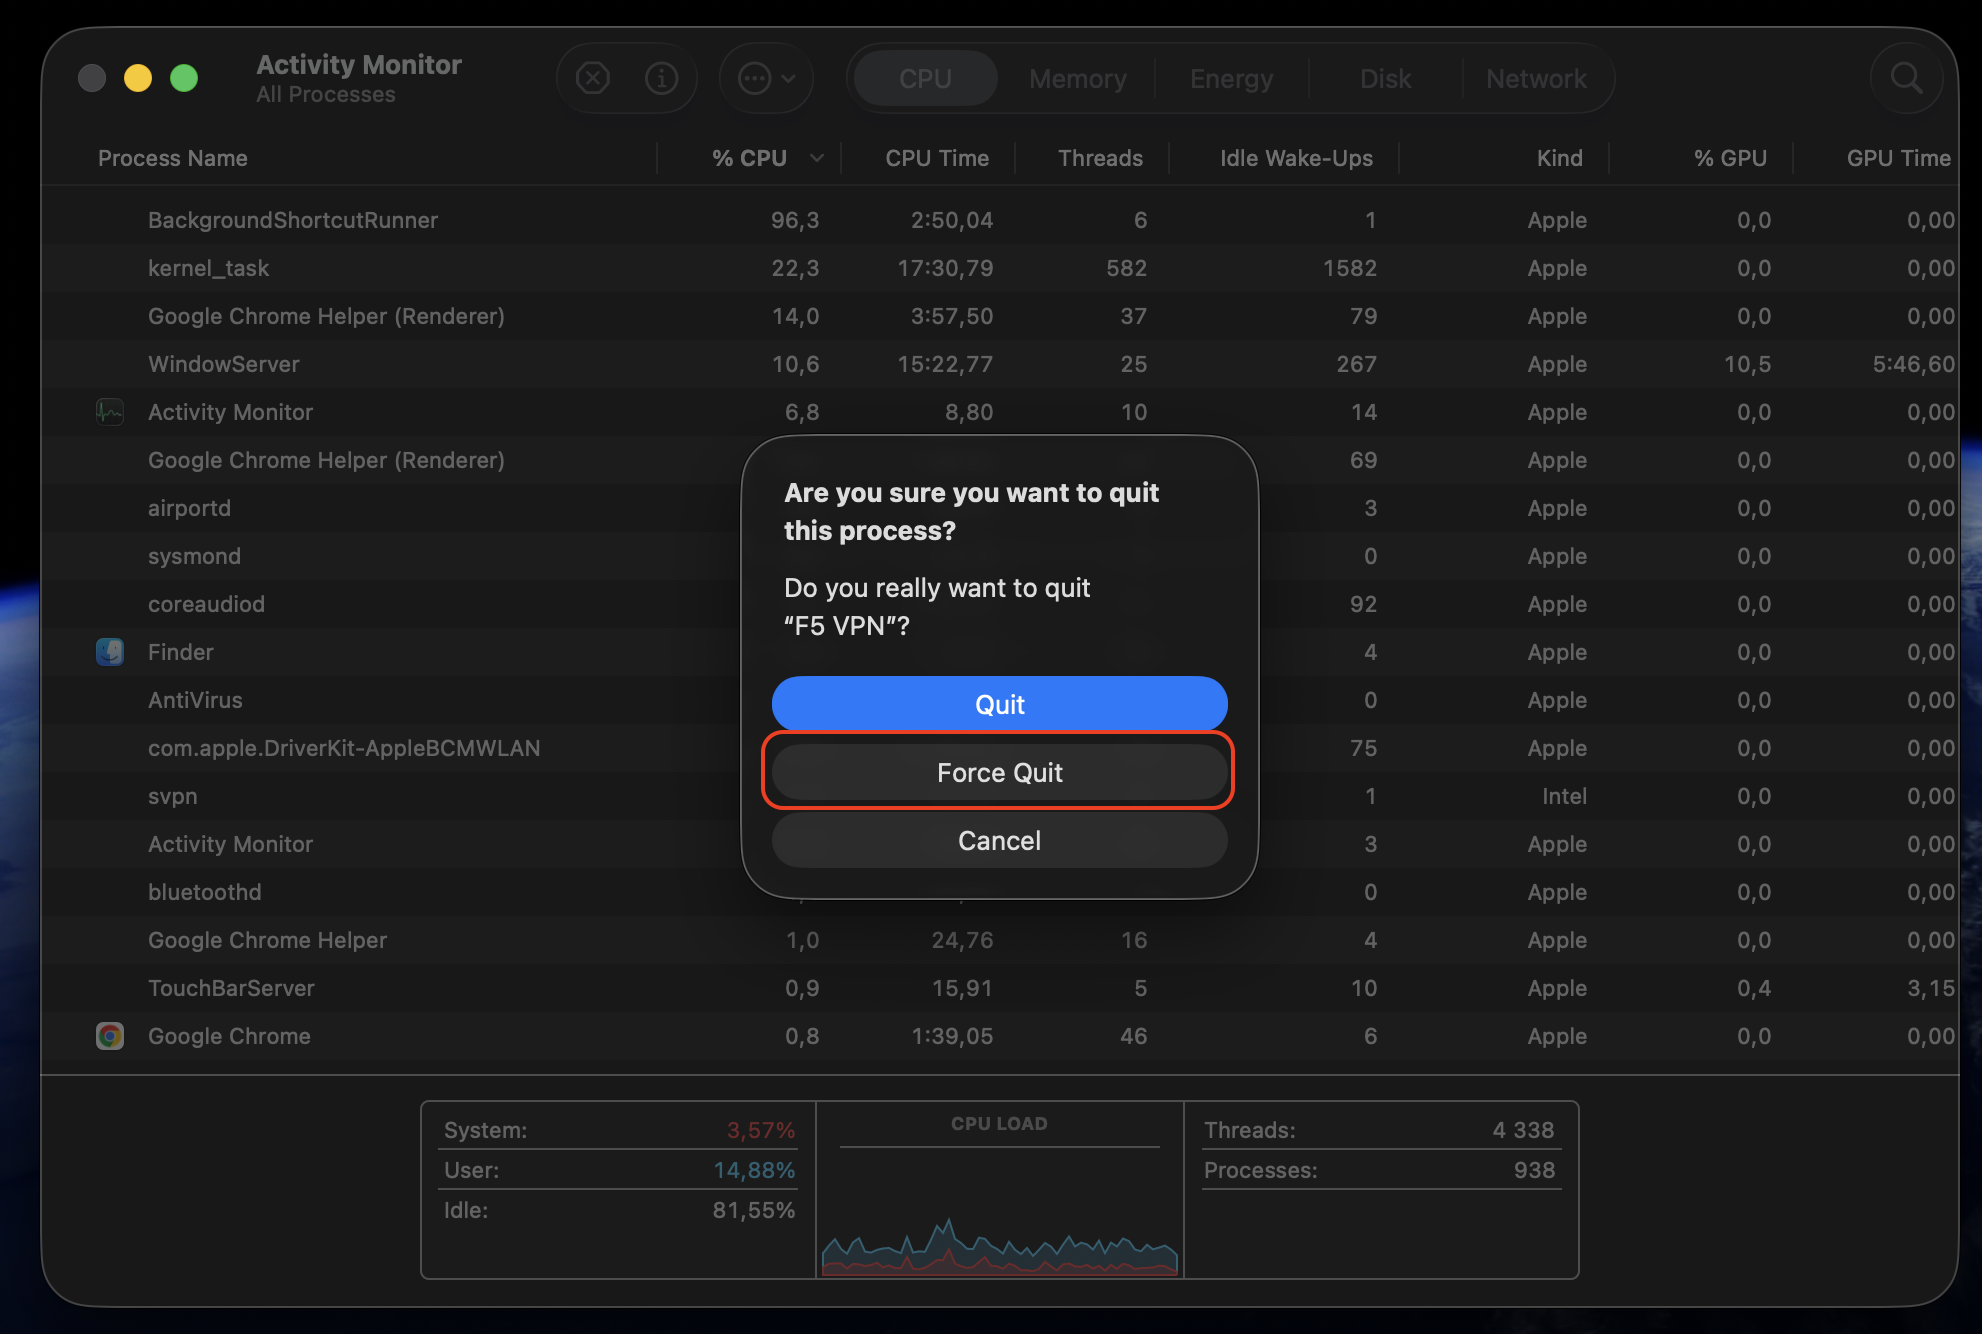1982x1334 pixels.
Task: Open the ellipsis action menu in toolbar
Action: tap(766, 78)
